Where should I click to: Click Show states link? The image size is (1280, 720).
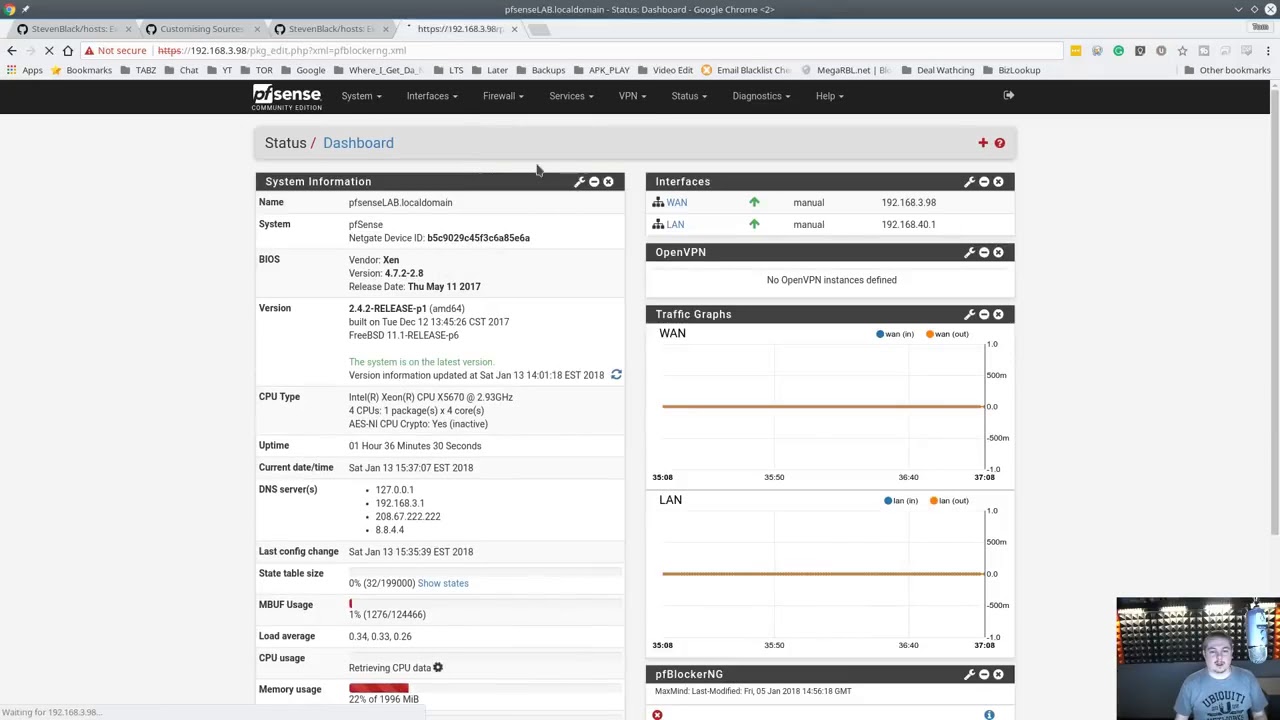click(x=443, y=583)
